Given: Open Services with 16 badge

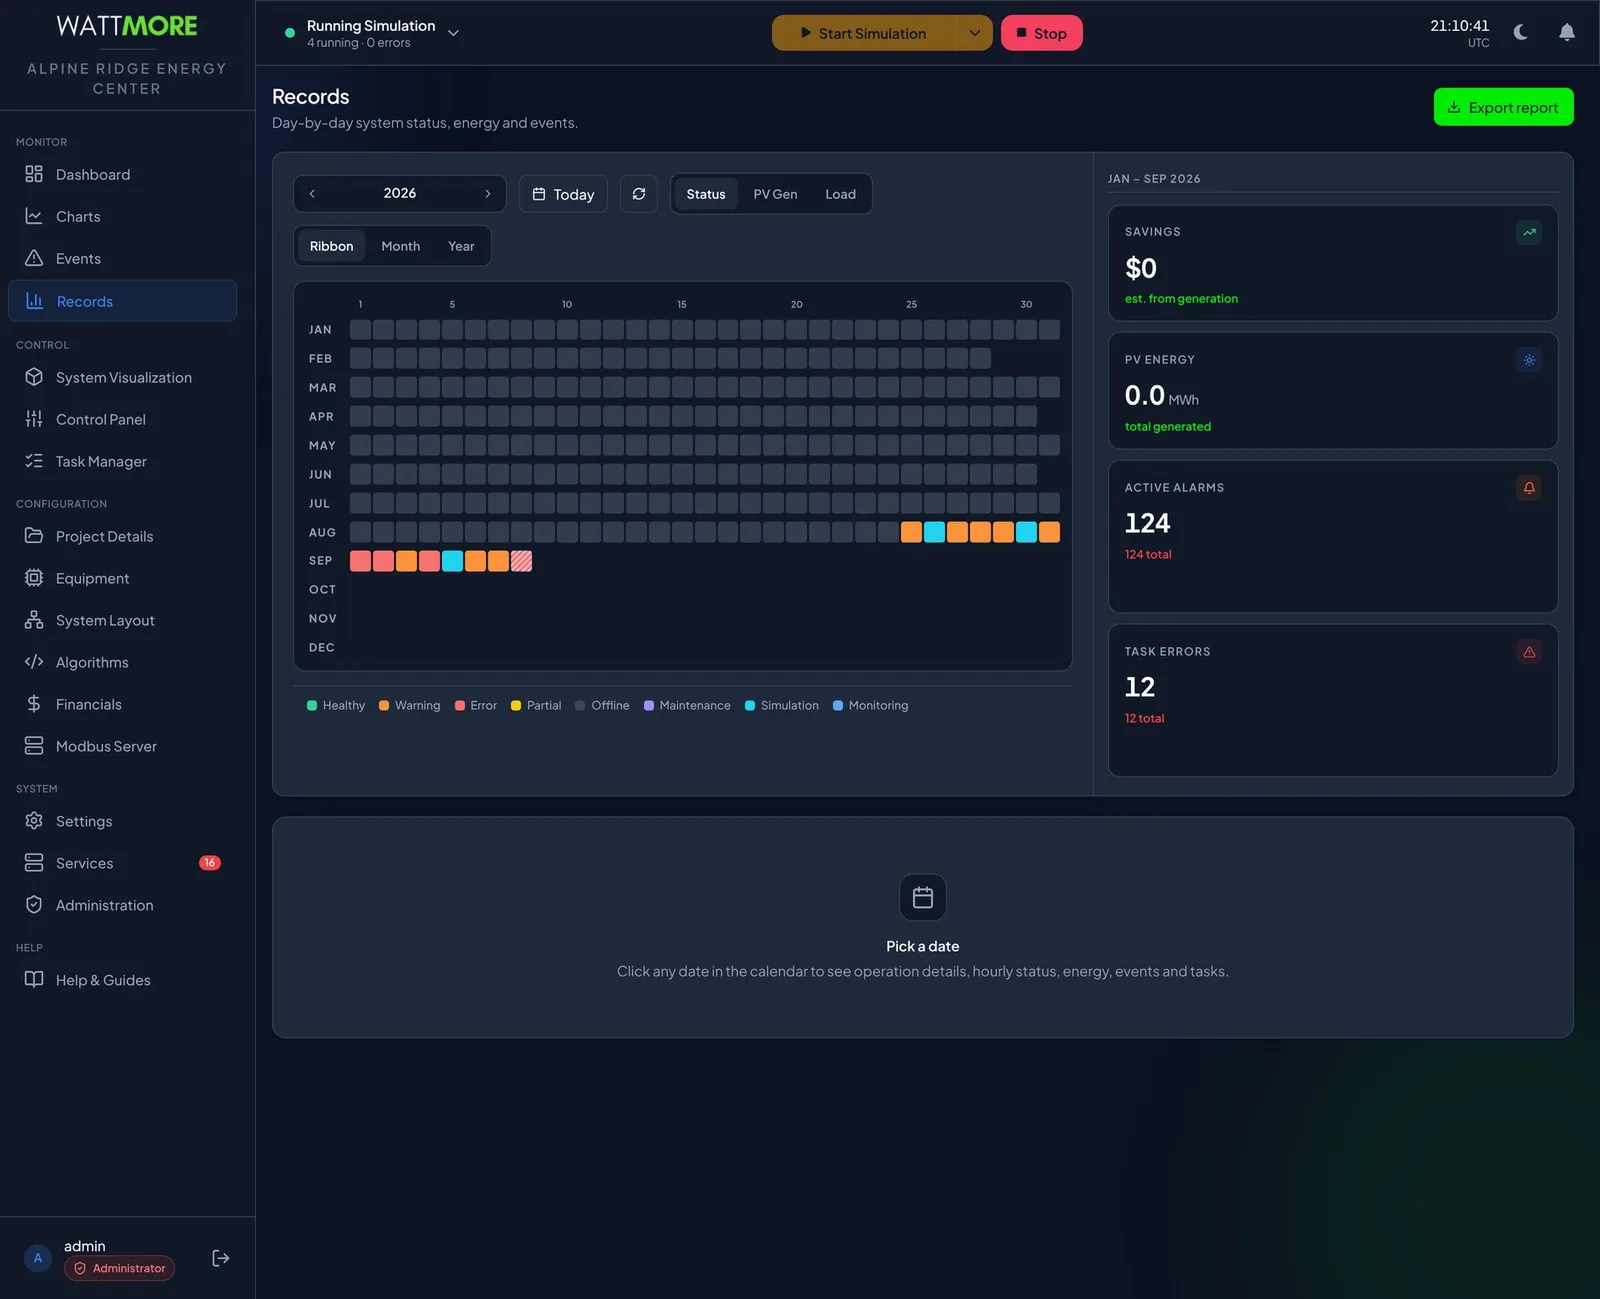Looking at the screenshot, I should pos(122,863).
